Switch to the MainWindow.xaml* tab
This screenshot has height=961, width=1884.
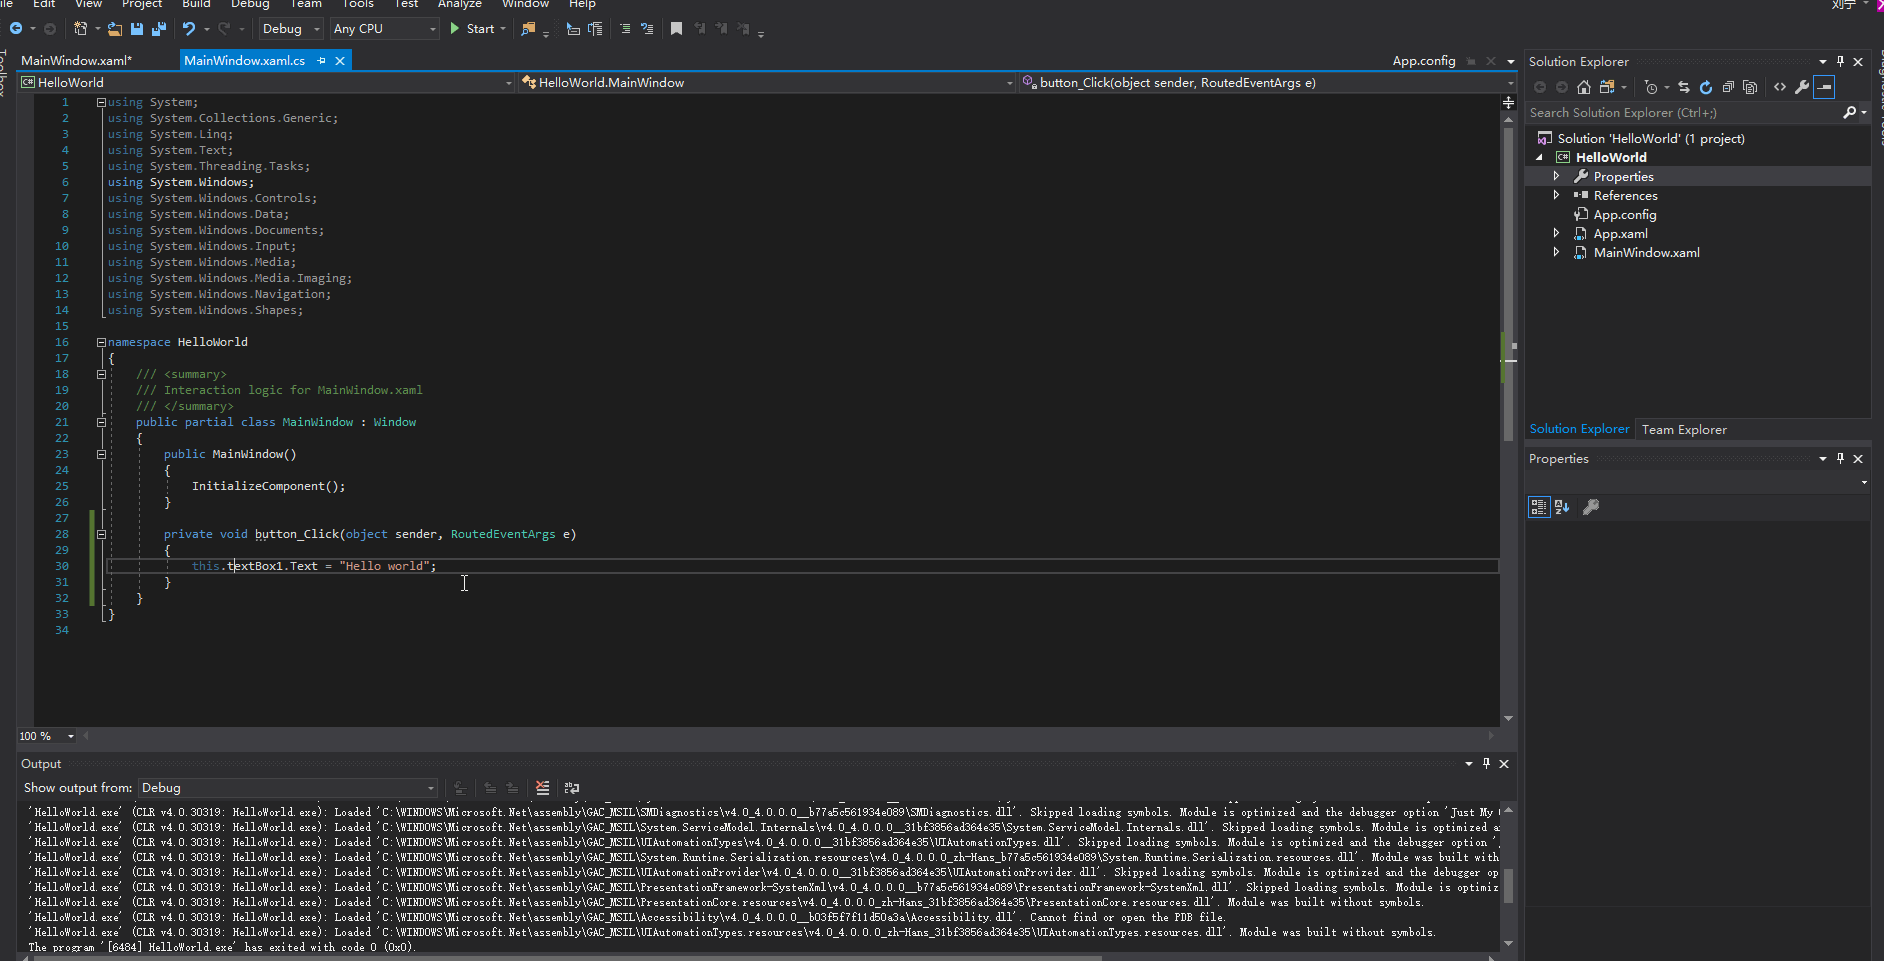click(x=77, y=61)
